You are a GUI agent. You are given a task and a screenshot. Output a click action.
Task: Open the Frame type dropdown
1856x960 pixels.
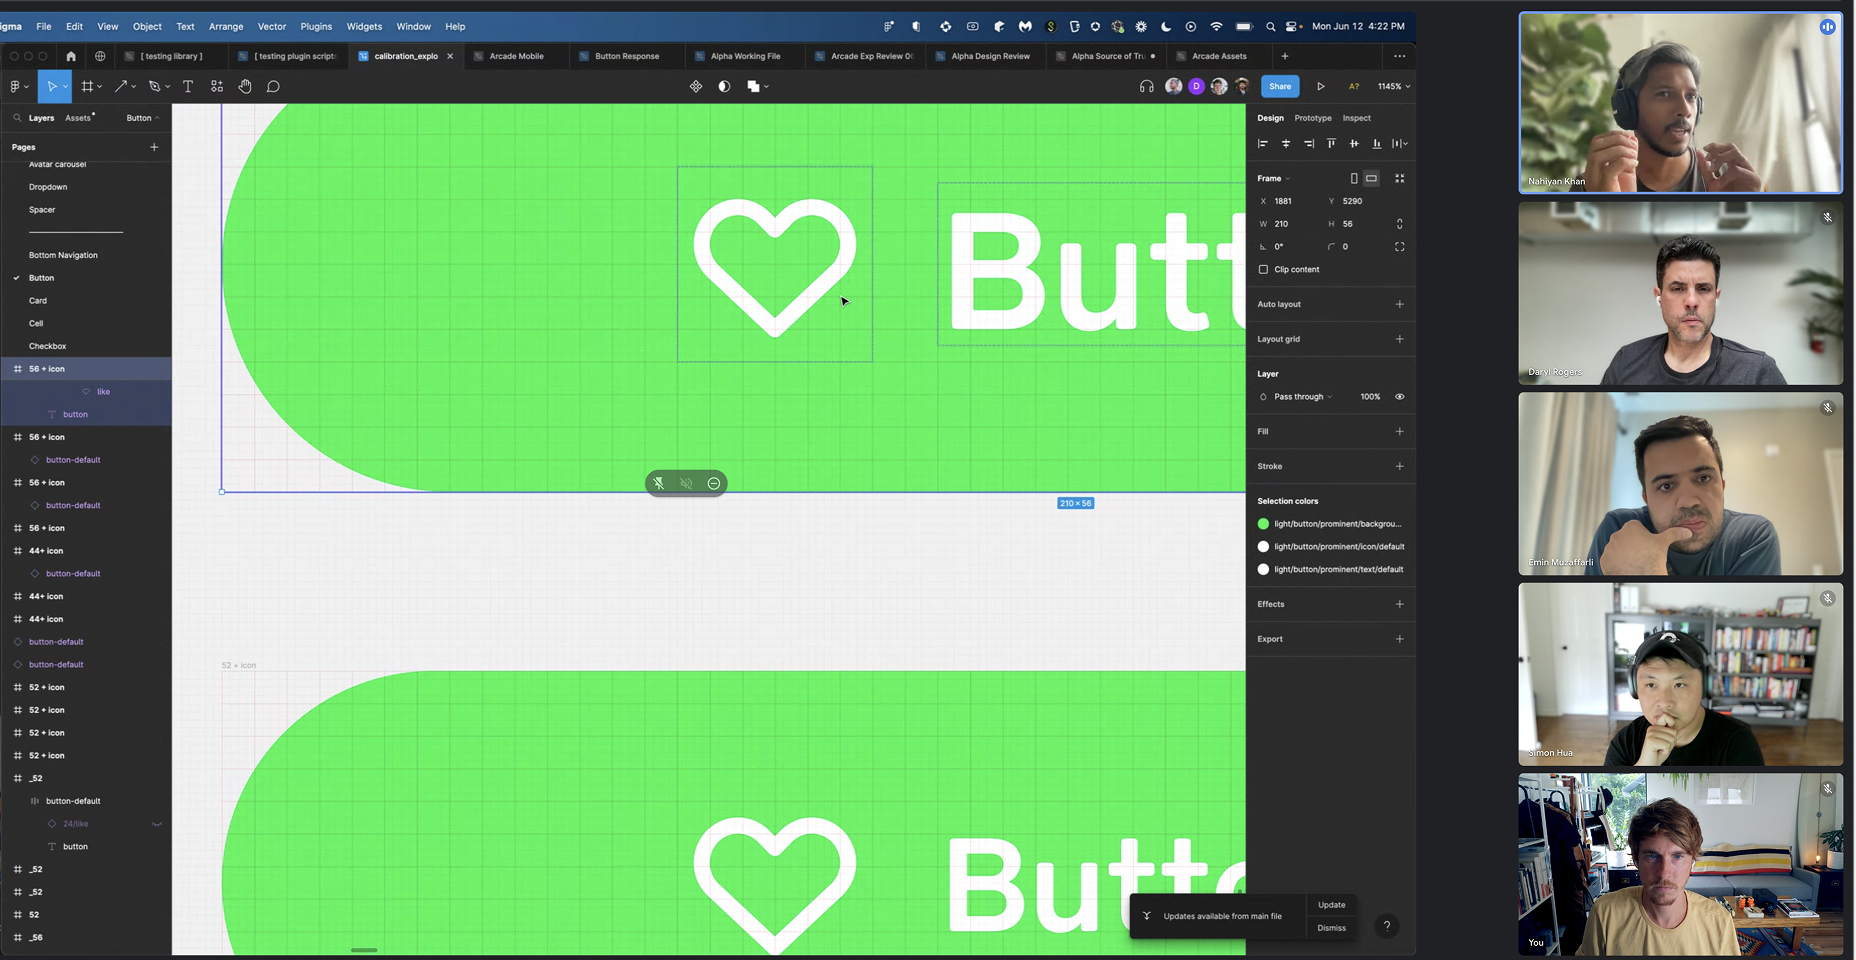[x=1274, y=179]
